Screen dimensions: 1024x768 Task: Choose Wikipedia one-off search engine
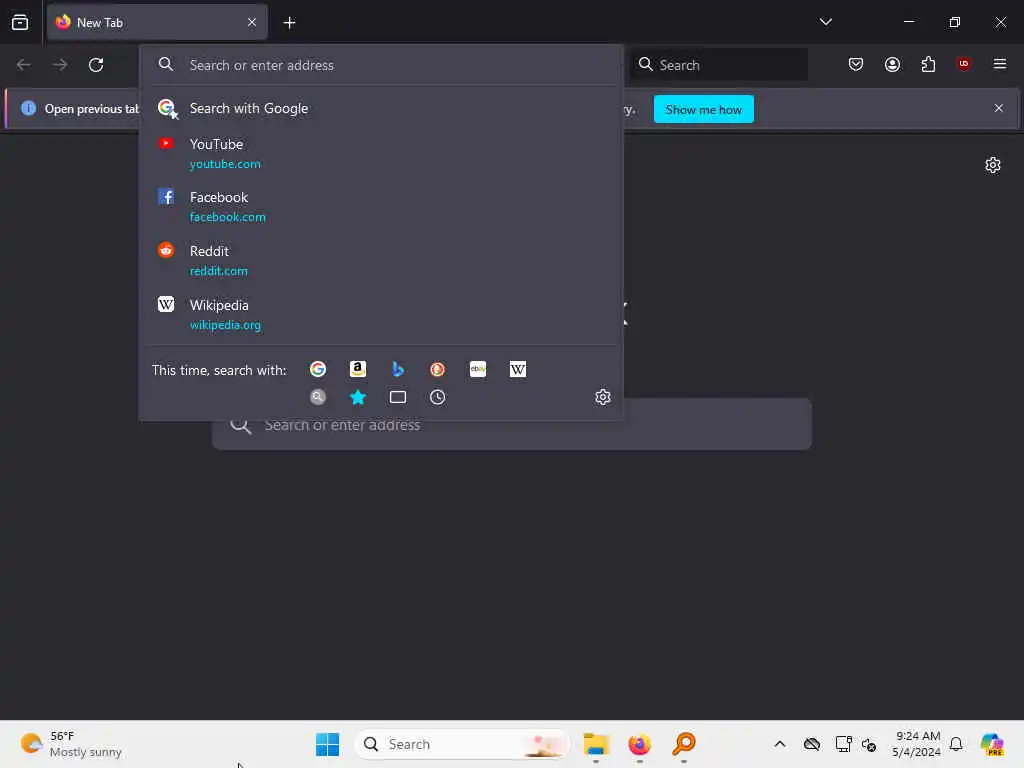(518, 370)
